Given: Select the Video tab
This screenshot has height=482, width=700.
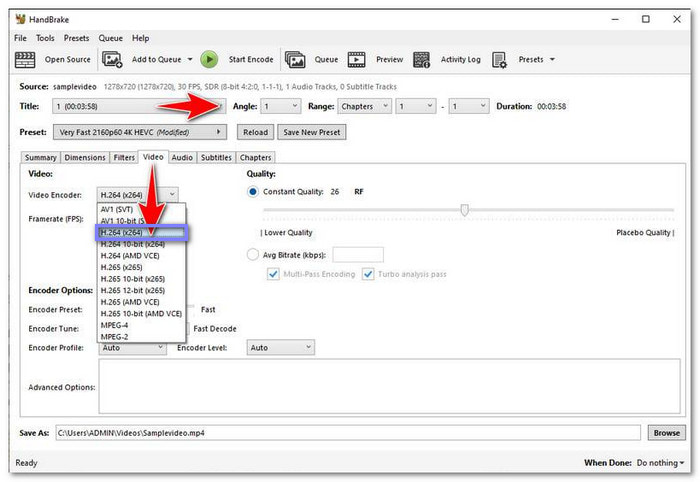Looking at the screenshot, I should [153, 157].
